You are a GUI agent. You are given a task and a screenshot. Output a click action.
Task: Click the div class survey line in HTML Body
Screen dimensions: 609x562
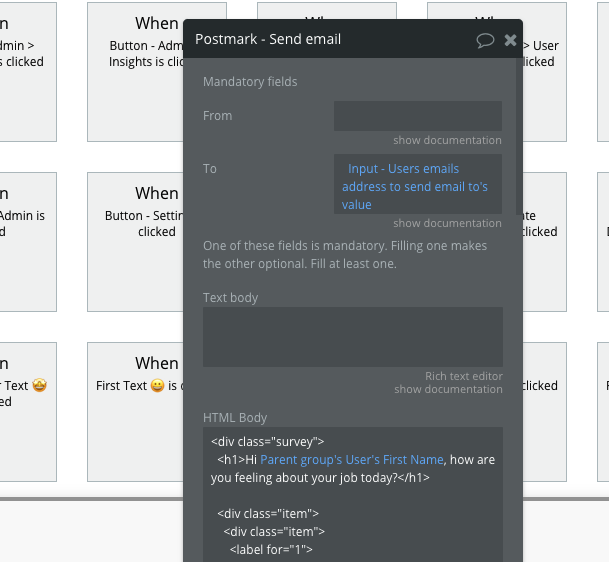coord(268,440)
